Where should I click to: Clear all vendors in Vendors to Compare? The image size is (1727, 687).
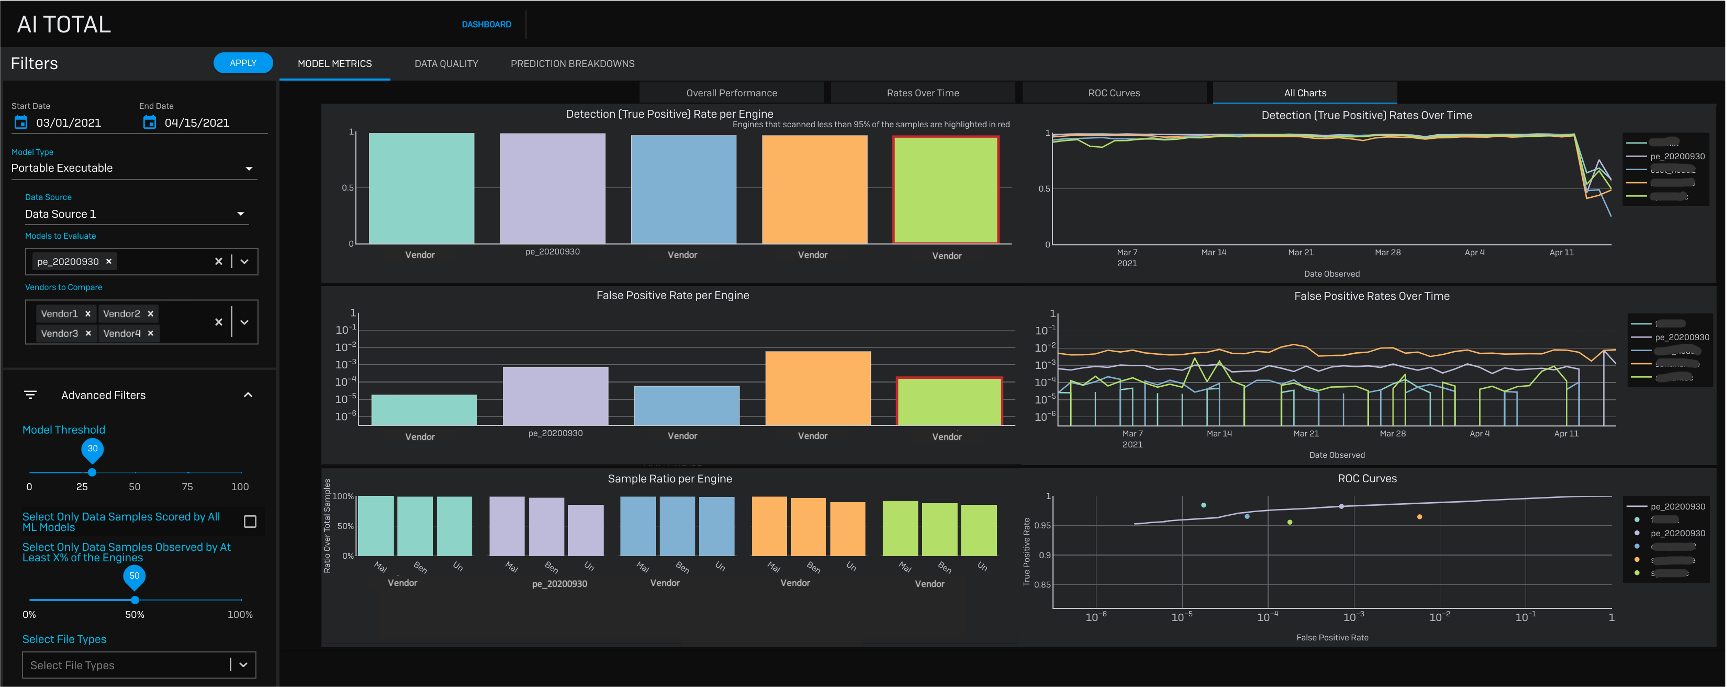(218, 322)
